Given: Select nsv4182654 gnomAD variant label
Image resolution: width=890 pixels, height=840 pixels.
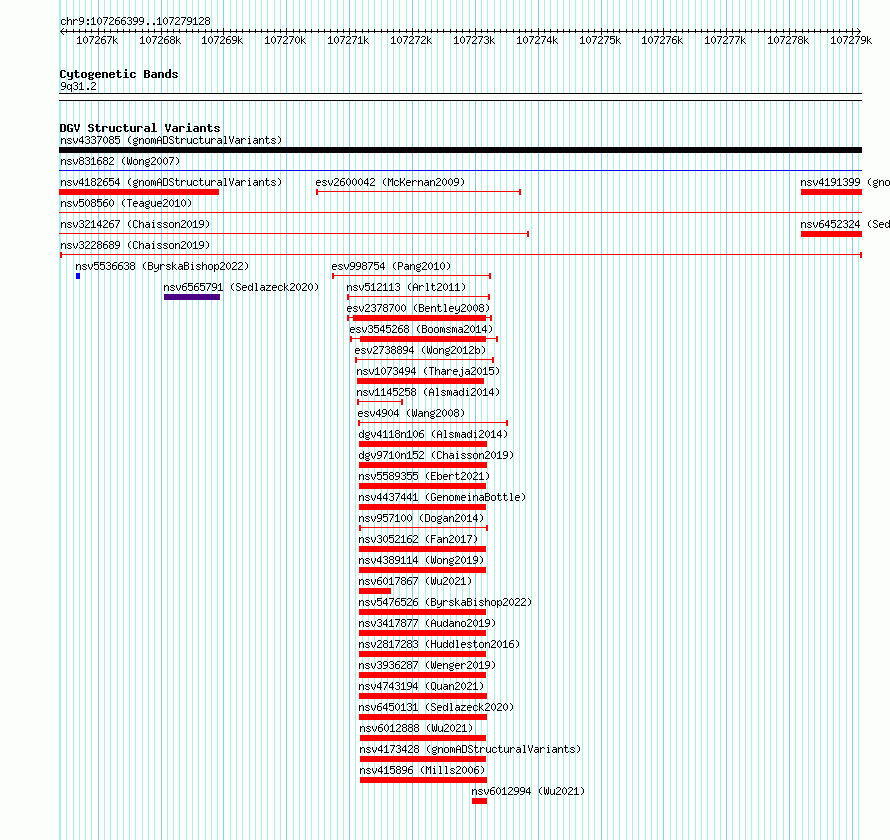Looking at the screenshot, I should 171,182.
